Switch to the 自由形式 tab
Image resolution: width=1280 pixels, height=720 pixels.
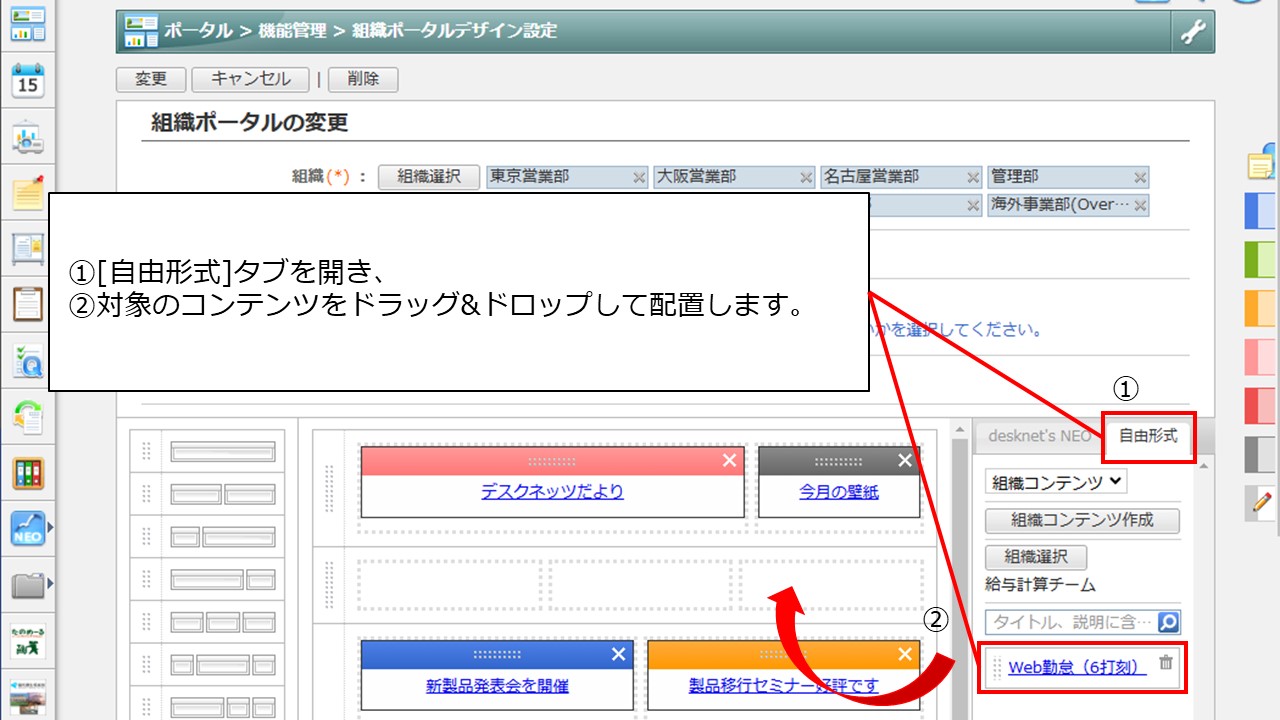tap(1148, 436)
